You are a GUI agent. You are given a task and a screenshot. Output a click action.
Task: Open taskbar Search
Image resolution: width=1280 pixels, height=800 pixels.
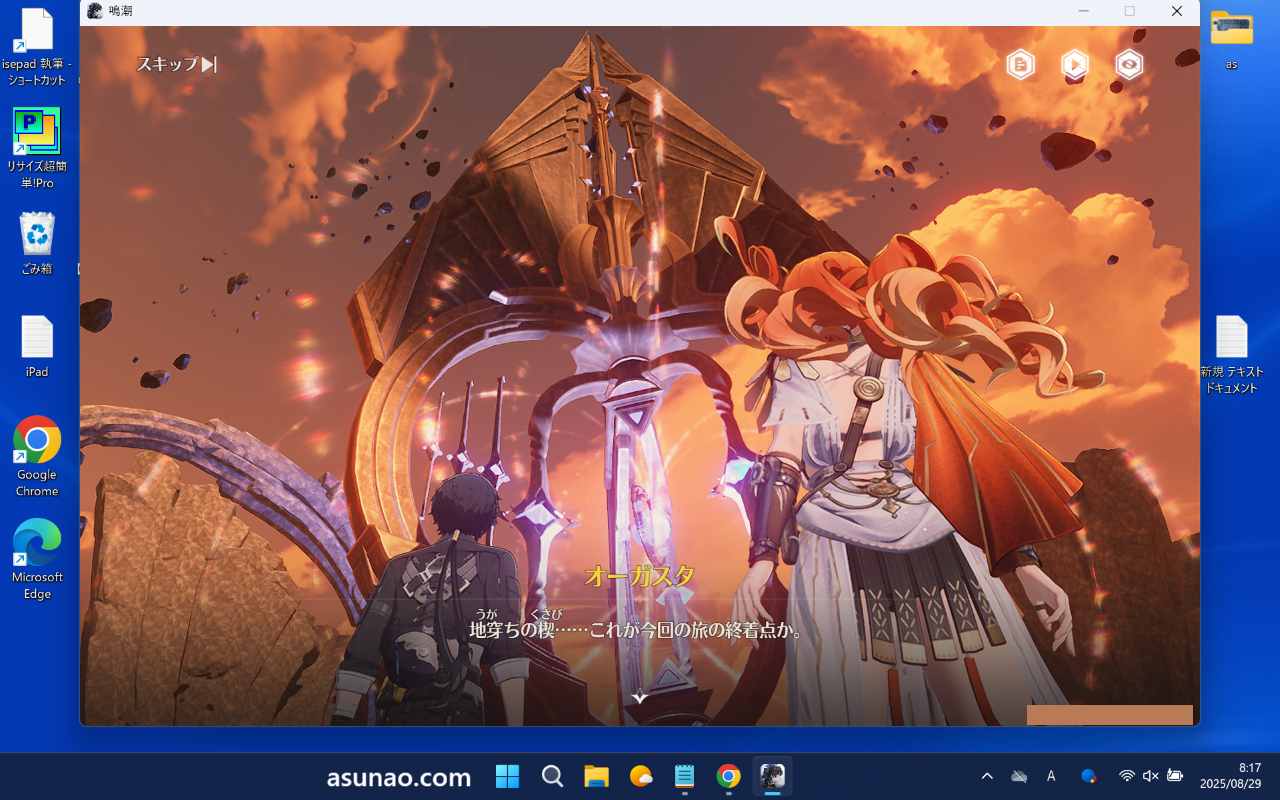click(x=552, y=776)
